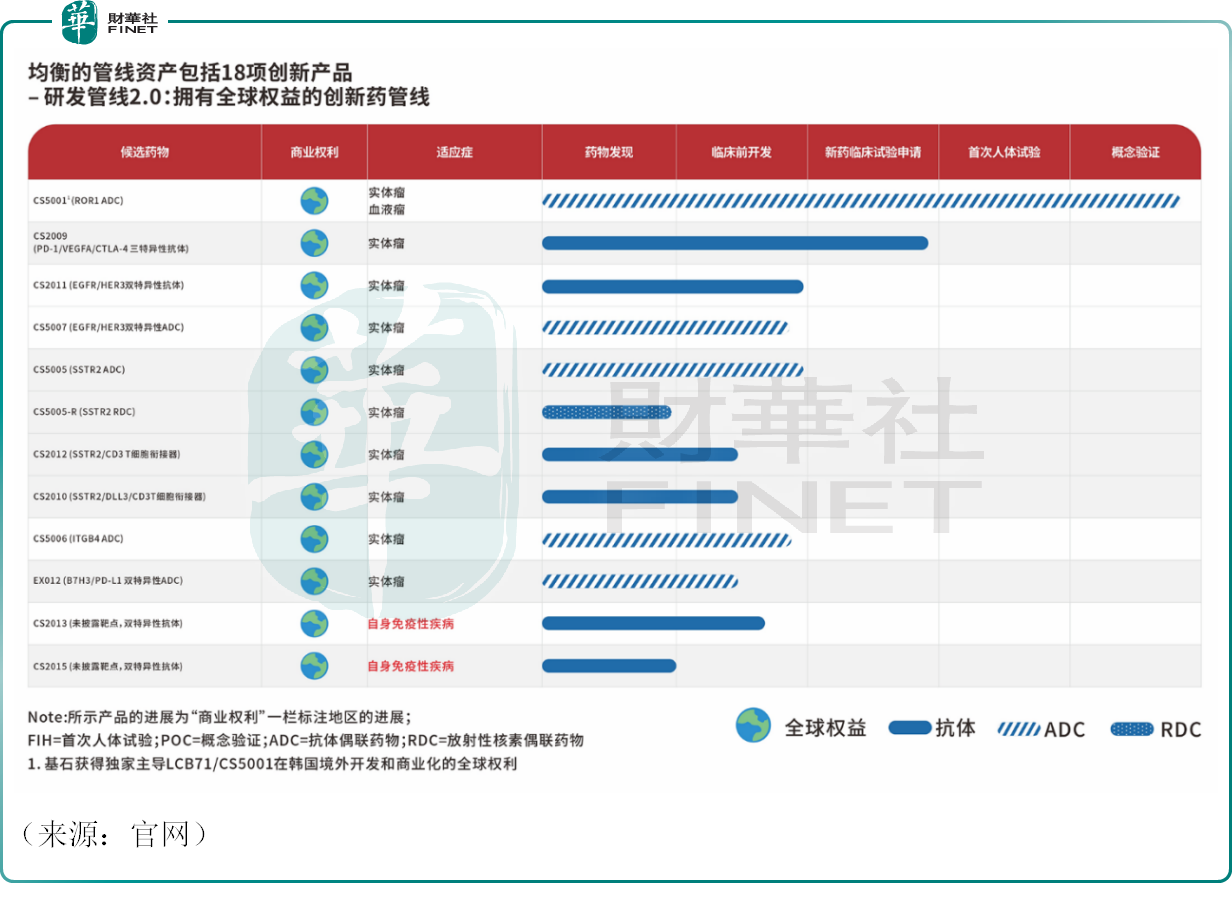Click the 概念验证 column header
This screenshot has height=903, width=1232.
[1135, 152]
